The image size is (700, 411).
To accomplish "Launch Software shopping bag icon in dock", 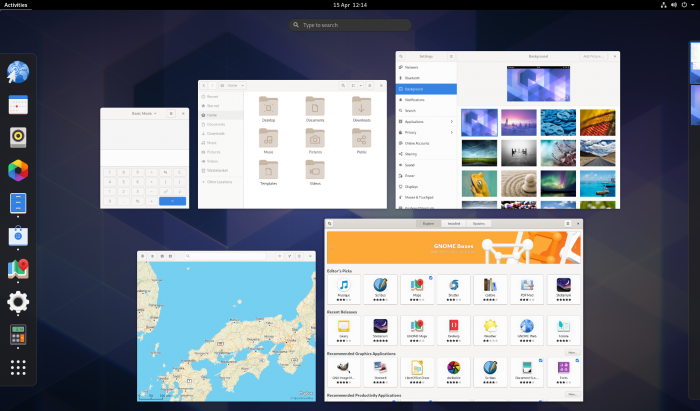I will (x=18, y=236).
